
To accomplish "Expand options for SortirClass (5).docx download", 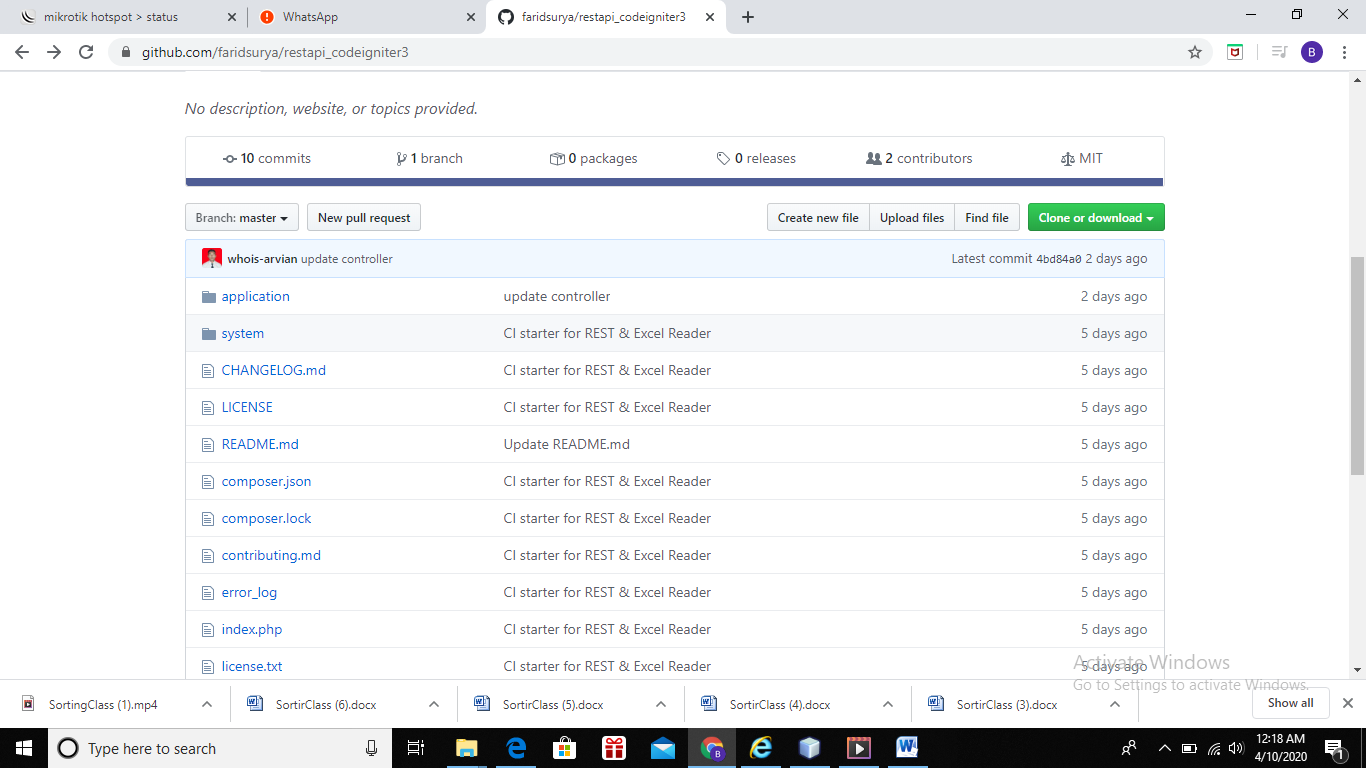I will (x=661, y=704).
